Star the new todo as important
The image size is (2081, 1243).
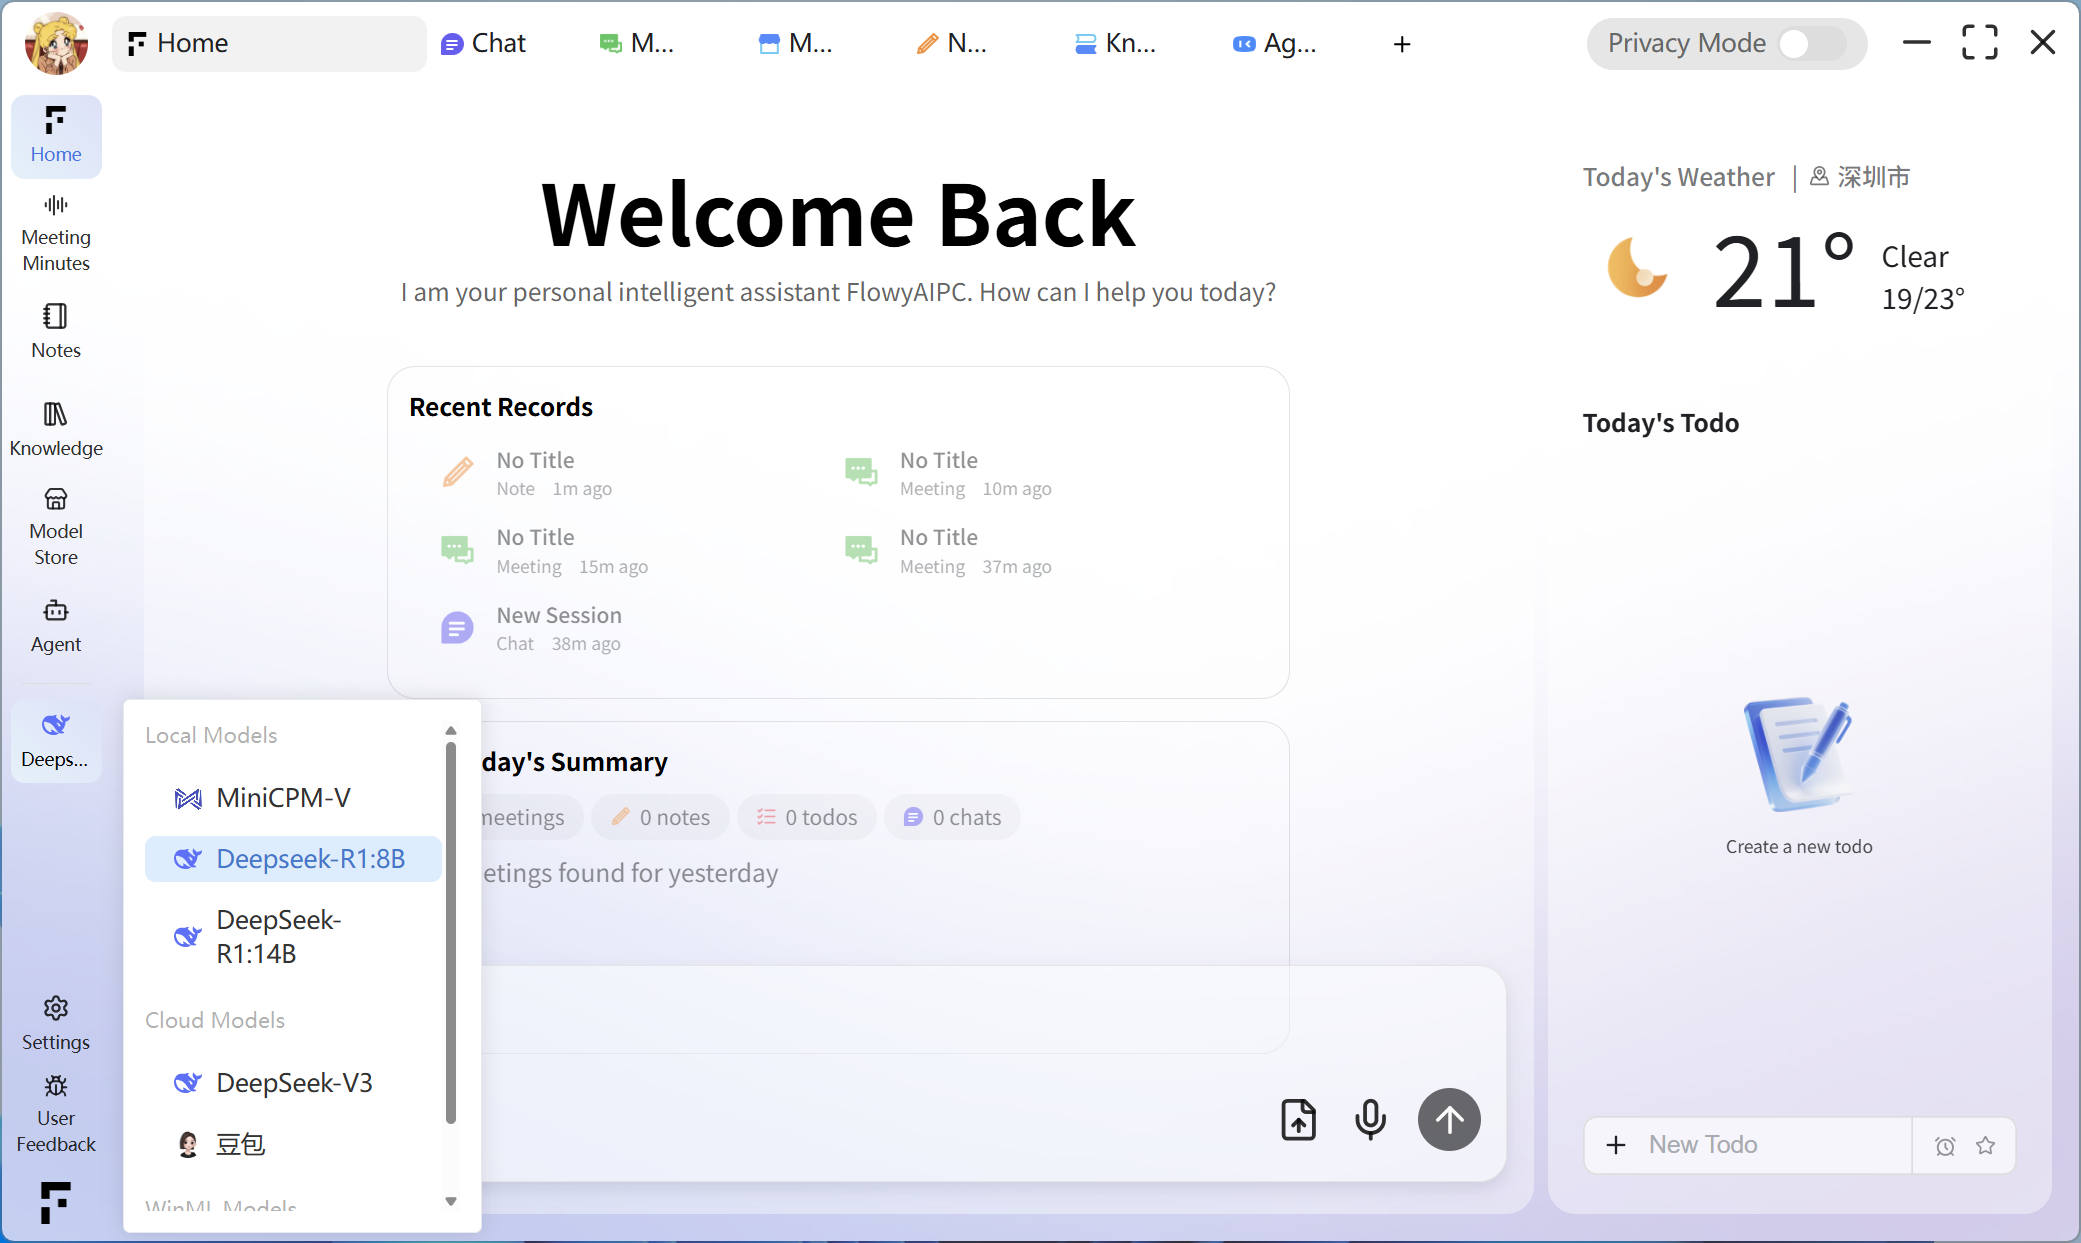(1986, 1146)
